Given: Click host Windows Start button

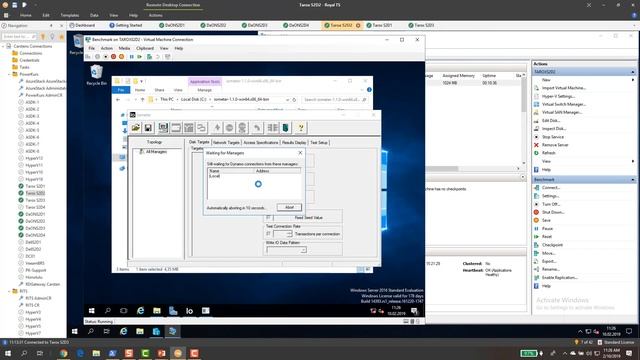Looking at the screenshot, I should [x=7, y=353].
